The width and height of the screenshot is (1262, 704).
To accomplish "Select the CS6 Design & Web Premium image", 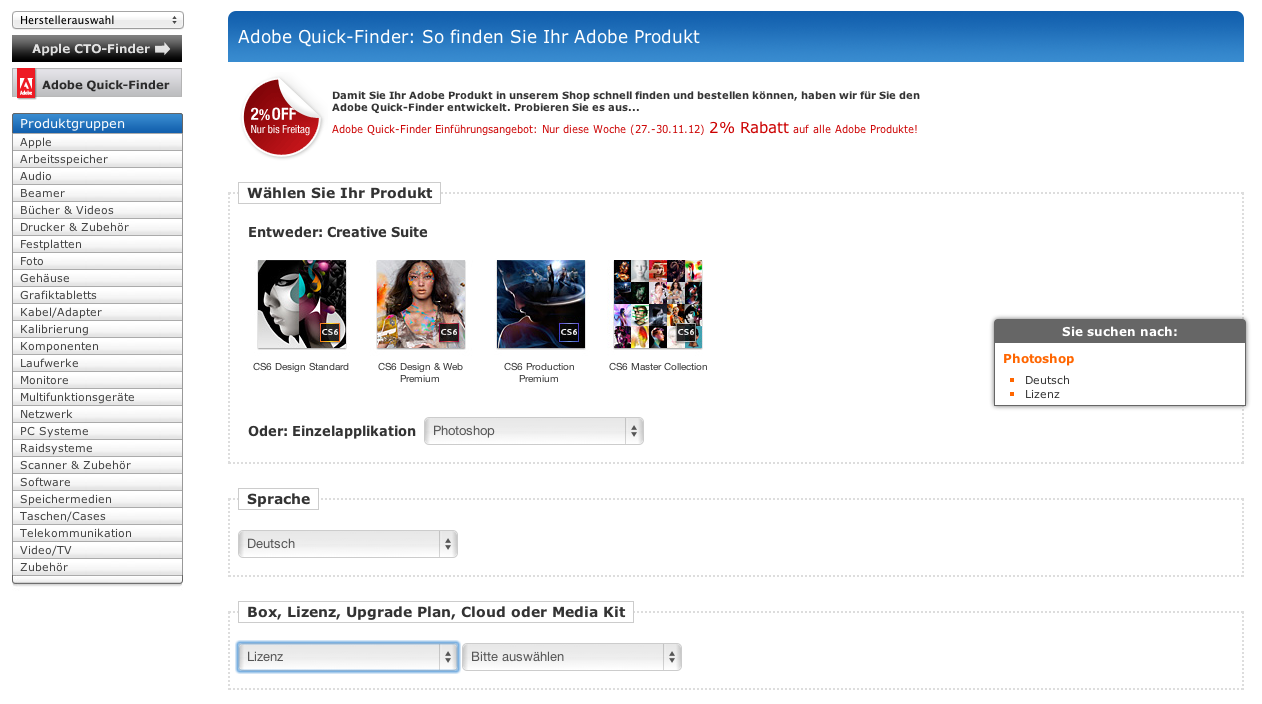I will point(420,304).
